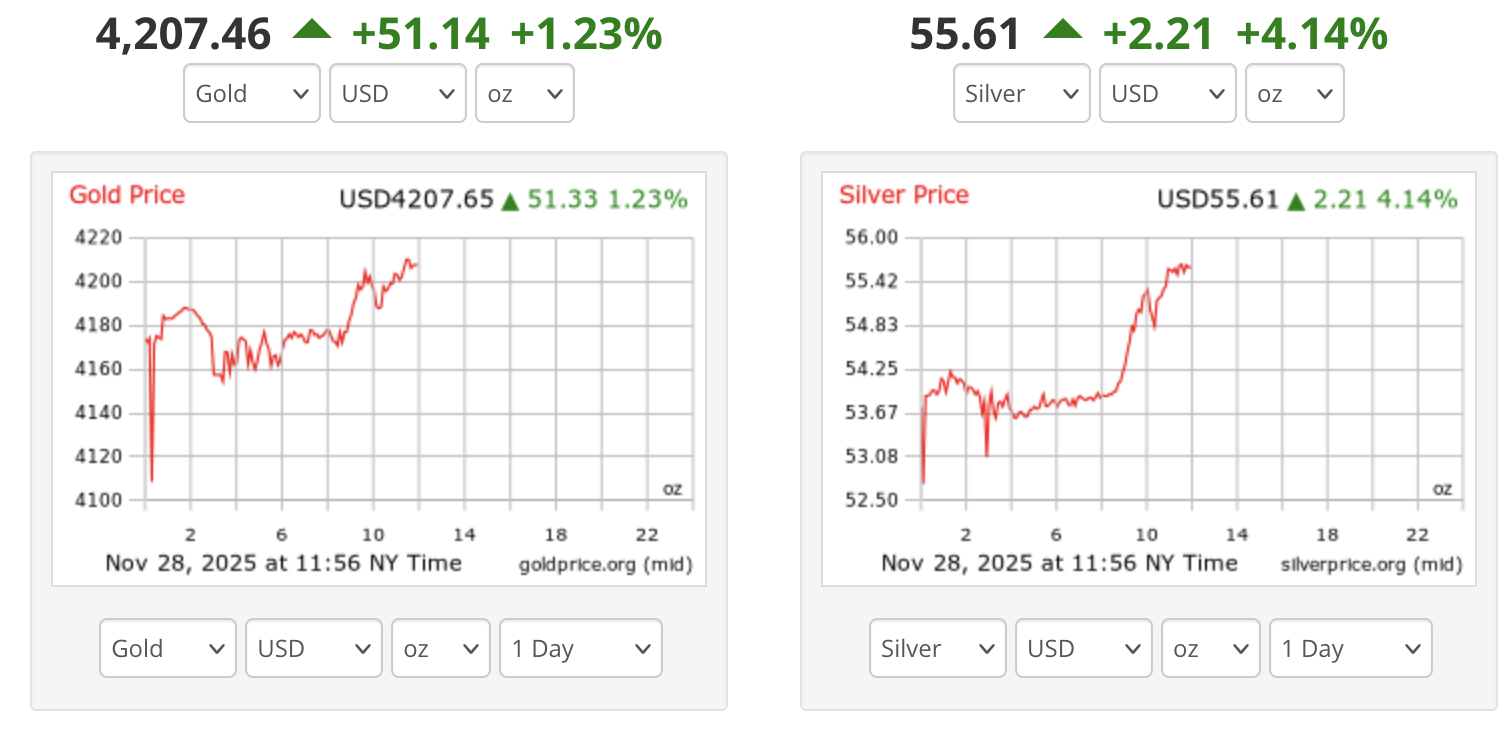Viewport: 1510px width, 730px height.
Task: Click the silverprice.org (mid) chart credit
Action: coord(1371,566)
